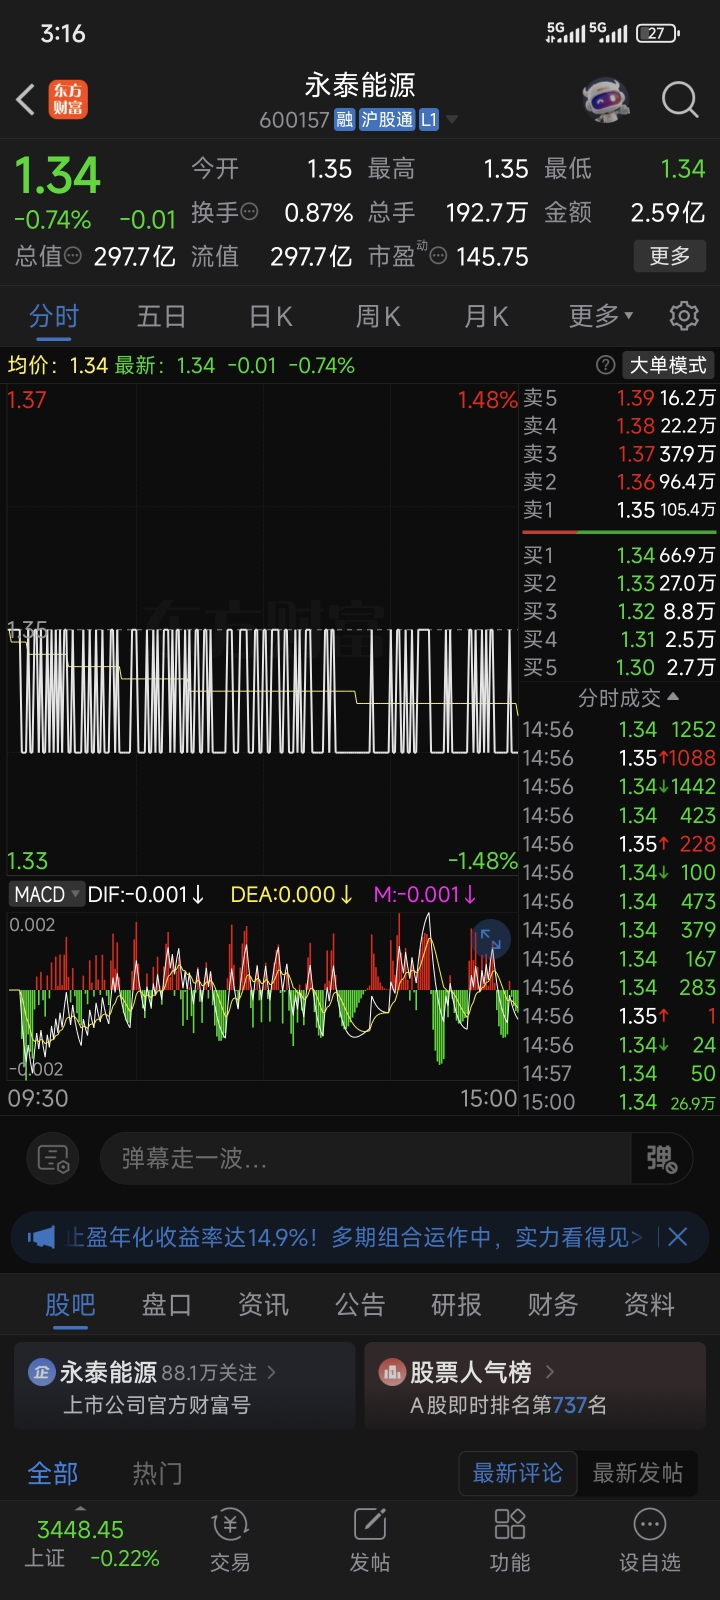
Task: Tap 上证 index 3448.45 ticker
Action: point(90,1543)
